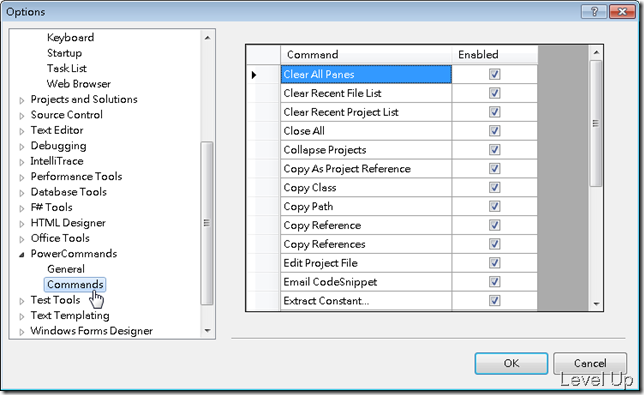
Task: Expand the Source Control node
Action: coord(22,116)
